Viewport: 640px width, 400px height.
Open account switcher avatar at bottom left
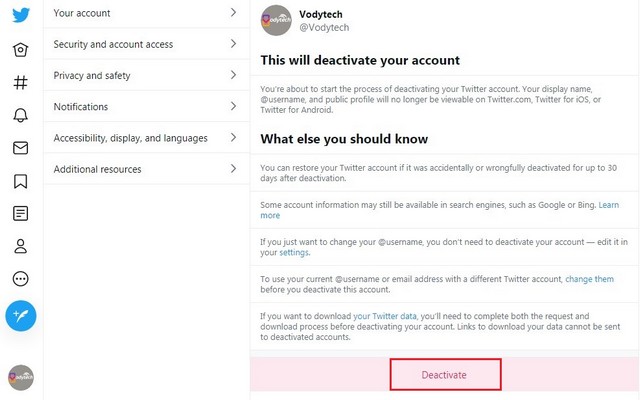click(21, 378)
